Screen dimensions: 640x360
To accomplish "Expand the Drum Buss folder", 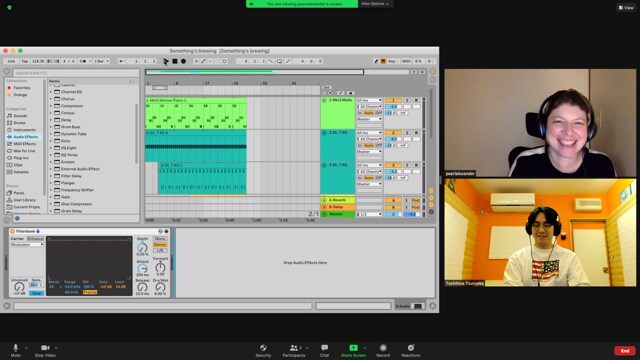I will point(51,127).
